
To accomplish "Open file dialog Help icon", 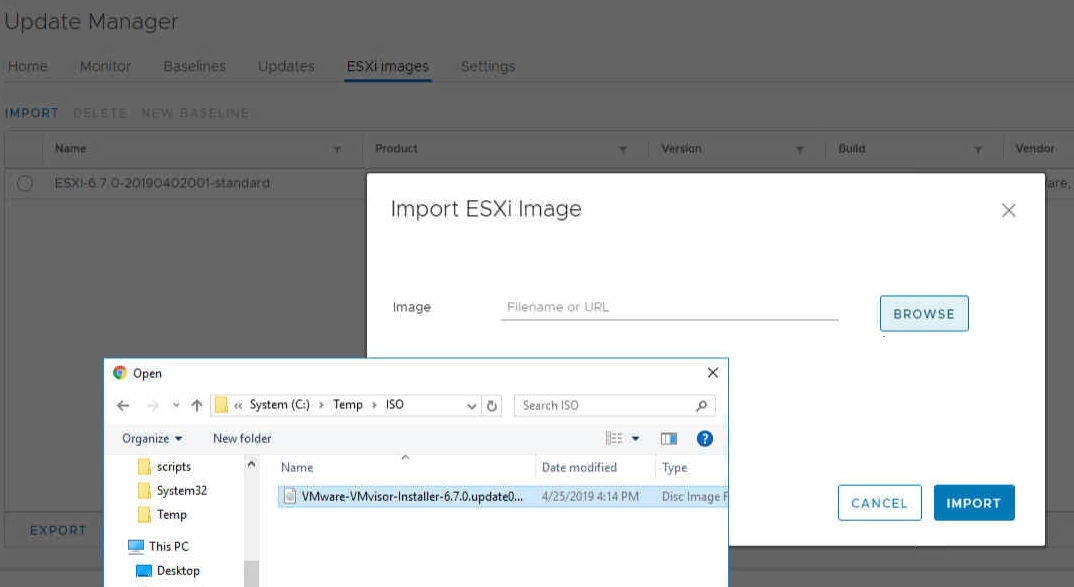I will tap(704, 438).
